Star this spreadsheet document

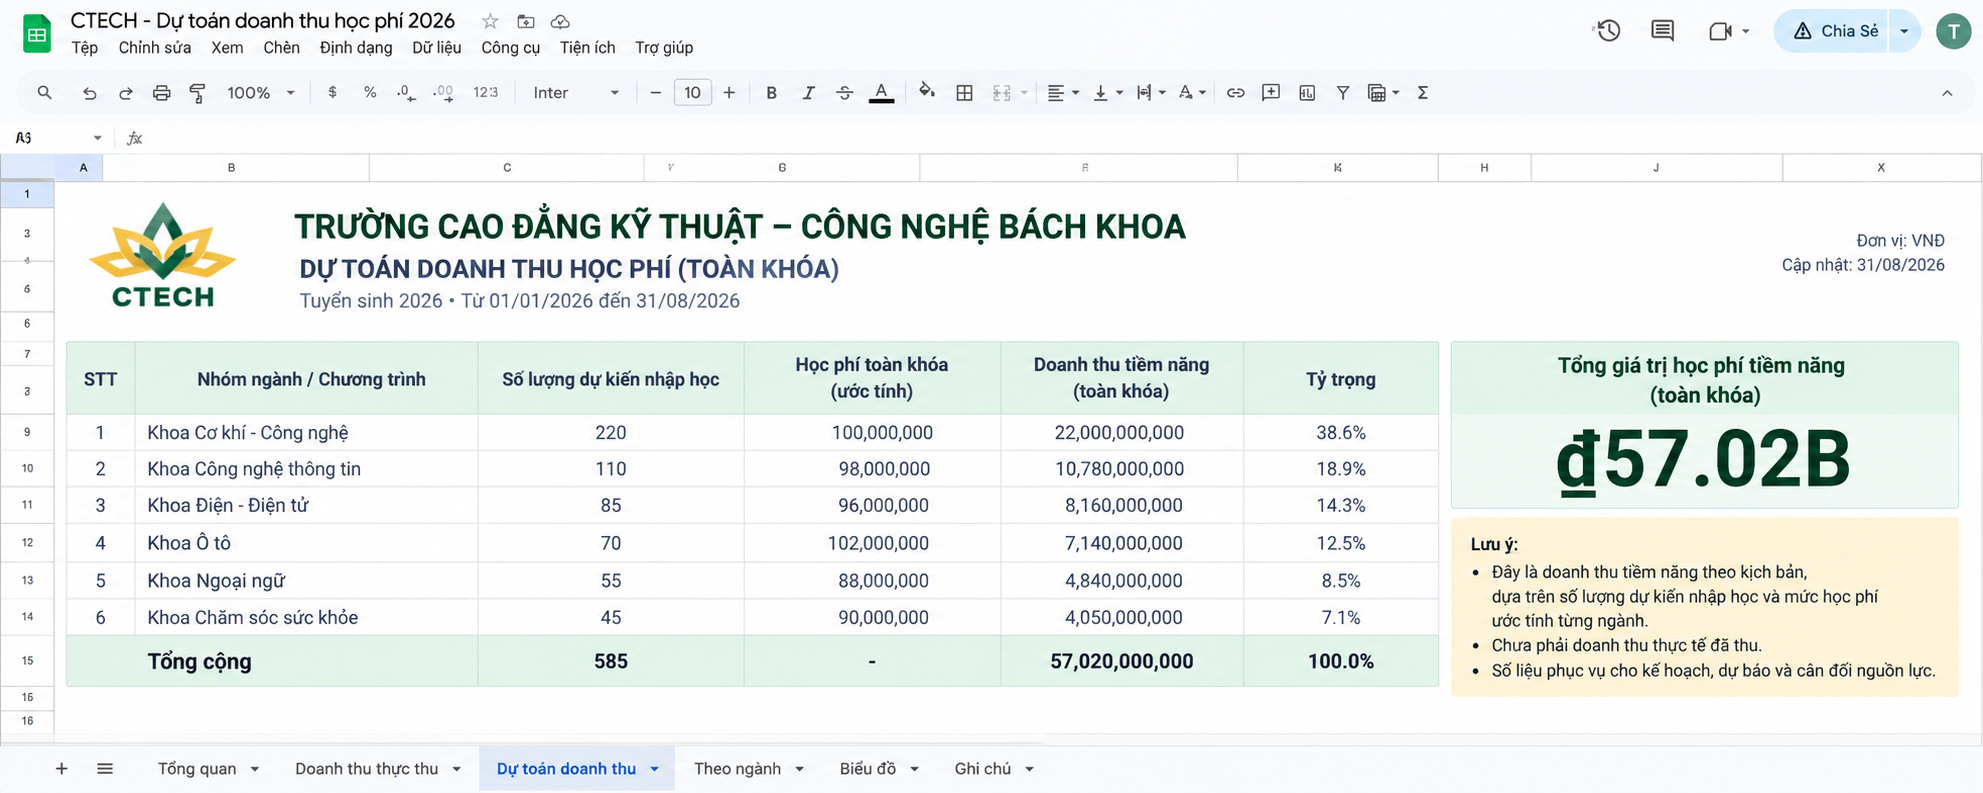[490, 21]
